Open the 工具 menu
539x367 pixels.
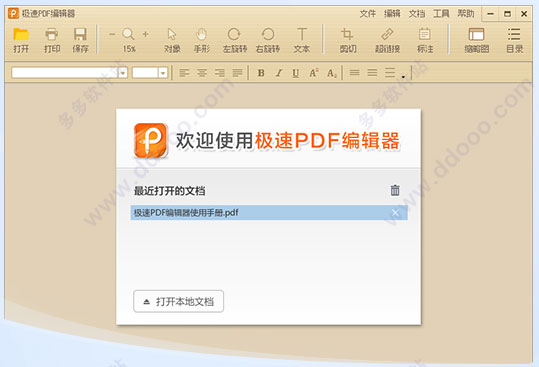coord(441,14)
